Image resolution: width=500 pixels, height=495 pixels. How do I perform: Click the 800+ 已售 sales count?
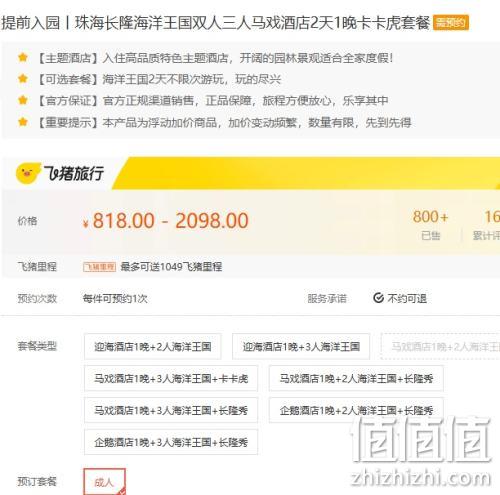pyautogui.click(x=430, y=225)
